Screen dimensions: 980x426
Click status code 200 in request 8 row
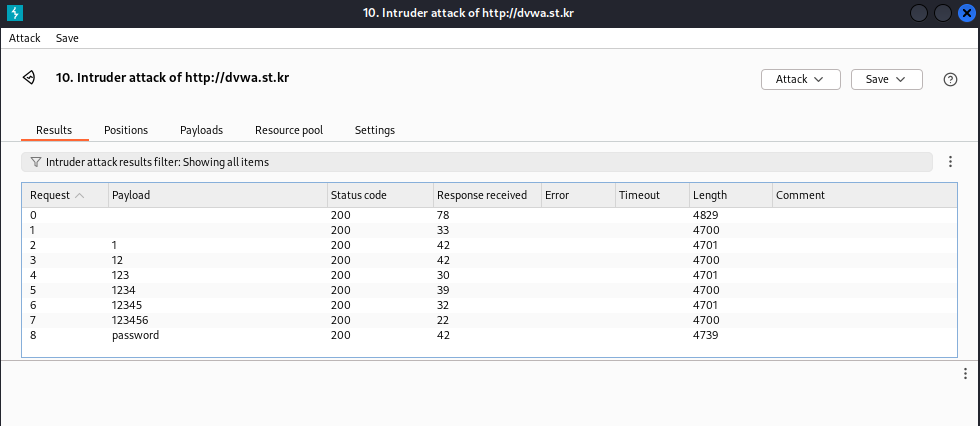tap(341, 335)
